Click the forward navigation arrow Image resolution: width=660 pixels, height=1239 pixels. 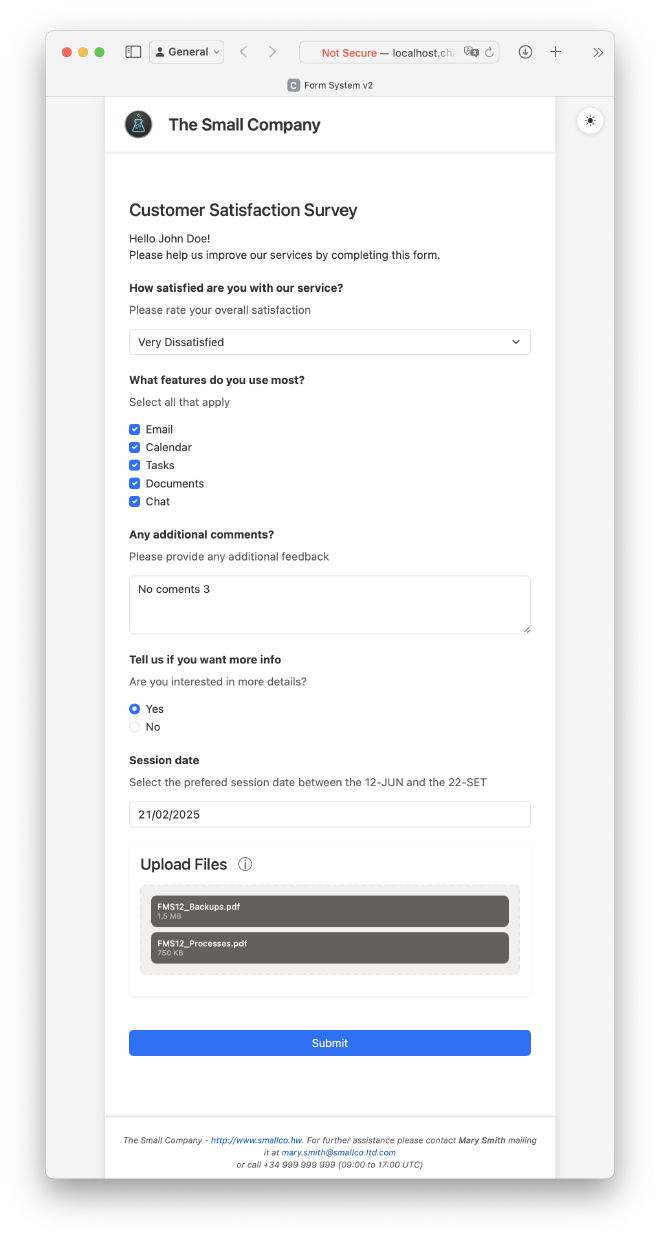click(270, 51)
